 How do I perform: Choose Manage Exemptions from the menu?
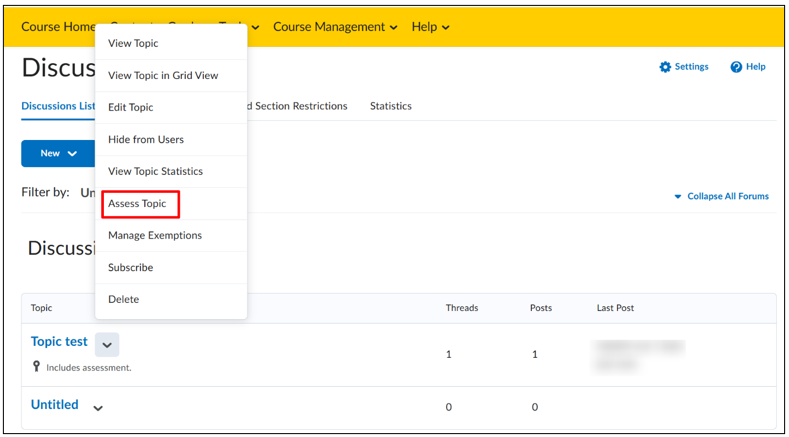[x=155, y=235]
